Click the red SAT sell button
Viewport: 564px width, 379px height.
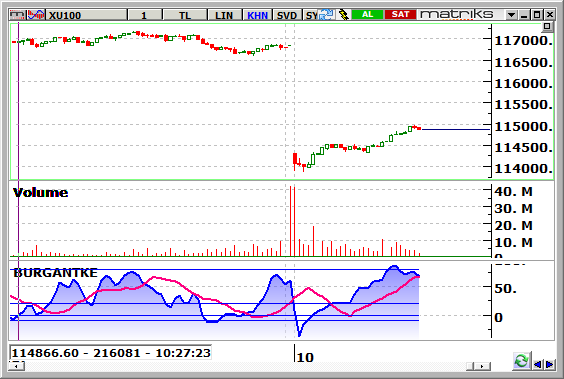[x=400, y=15]
